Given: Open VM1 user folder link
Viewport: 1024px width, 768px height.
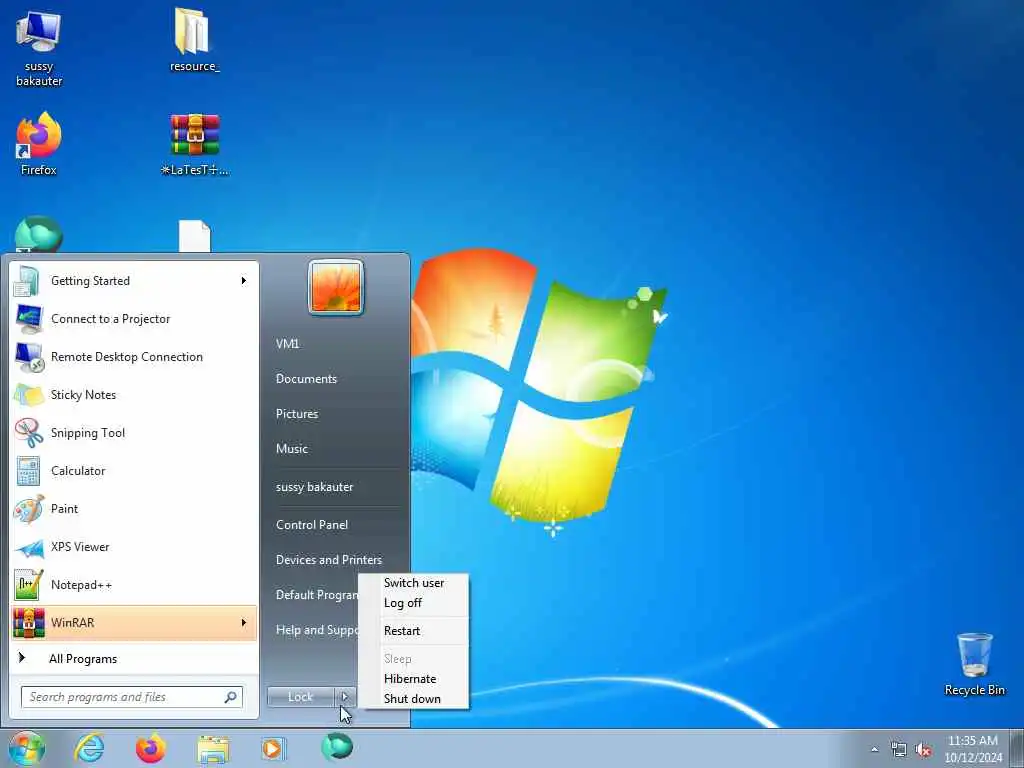Looking at the screenshot, I should pos(287,344).
